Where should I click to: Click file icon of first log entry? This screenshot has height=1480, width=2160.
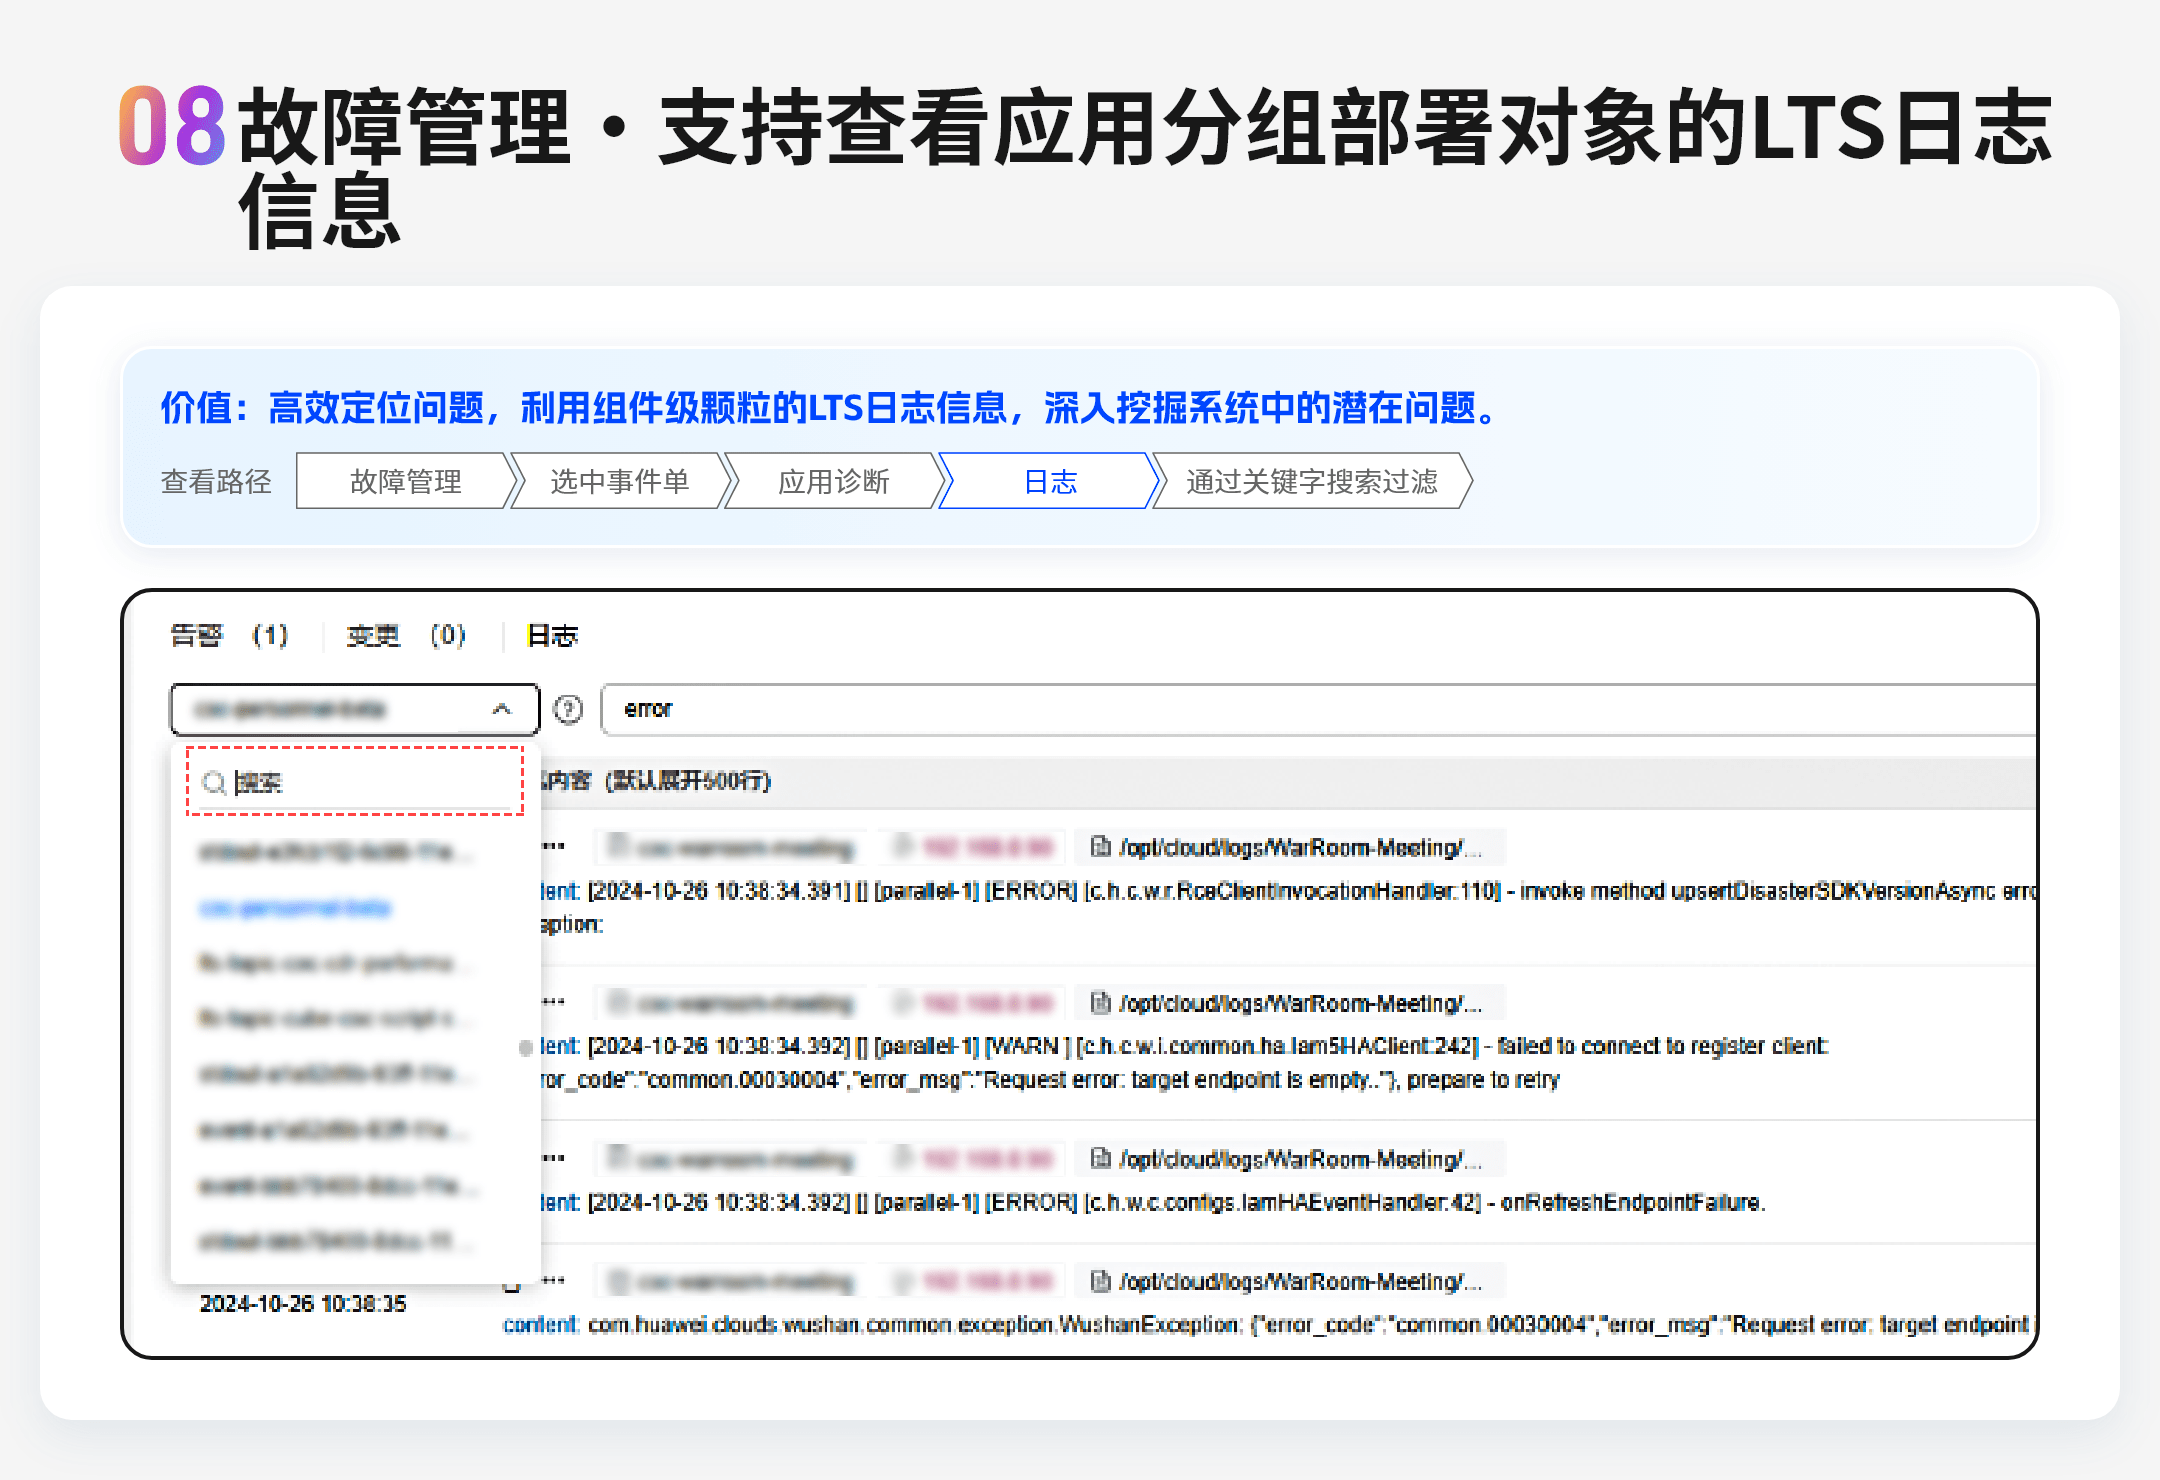point(1100,847)
